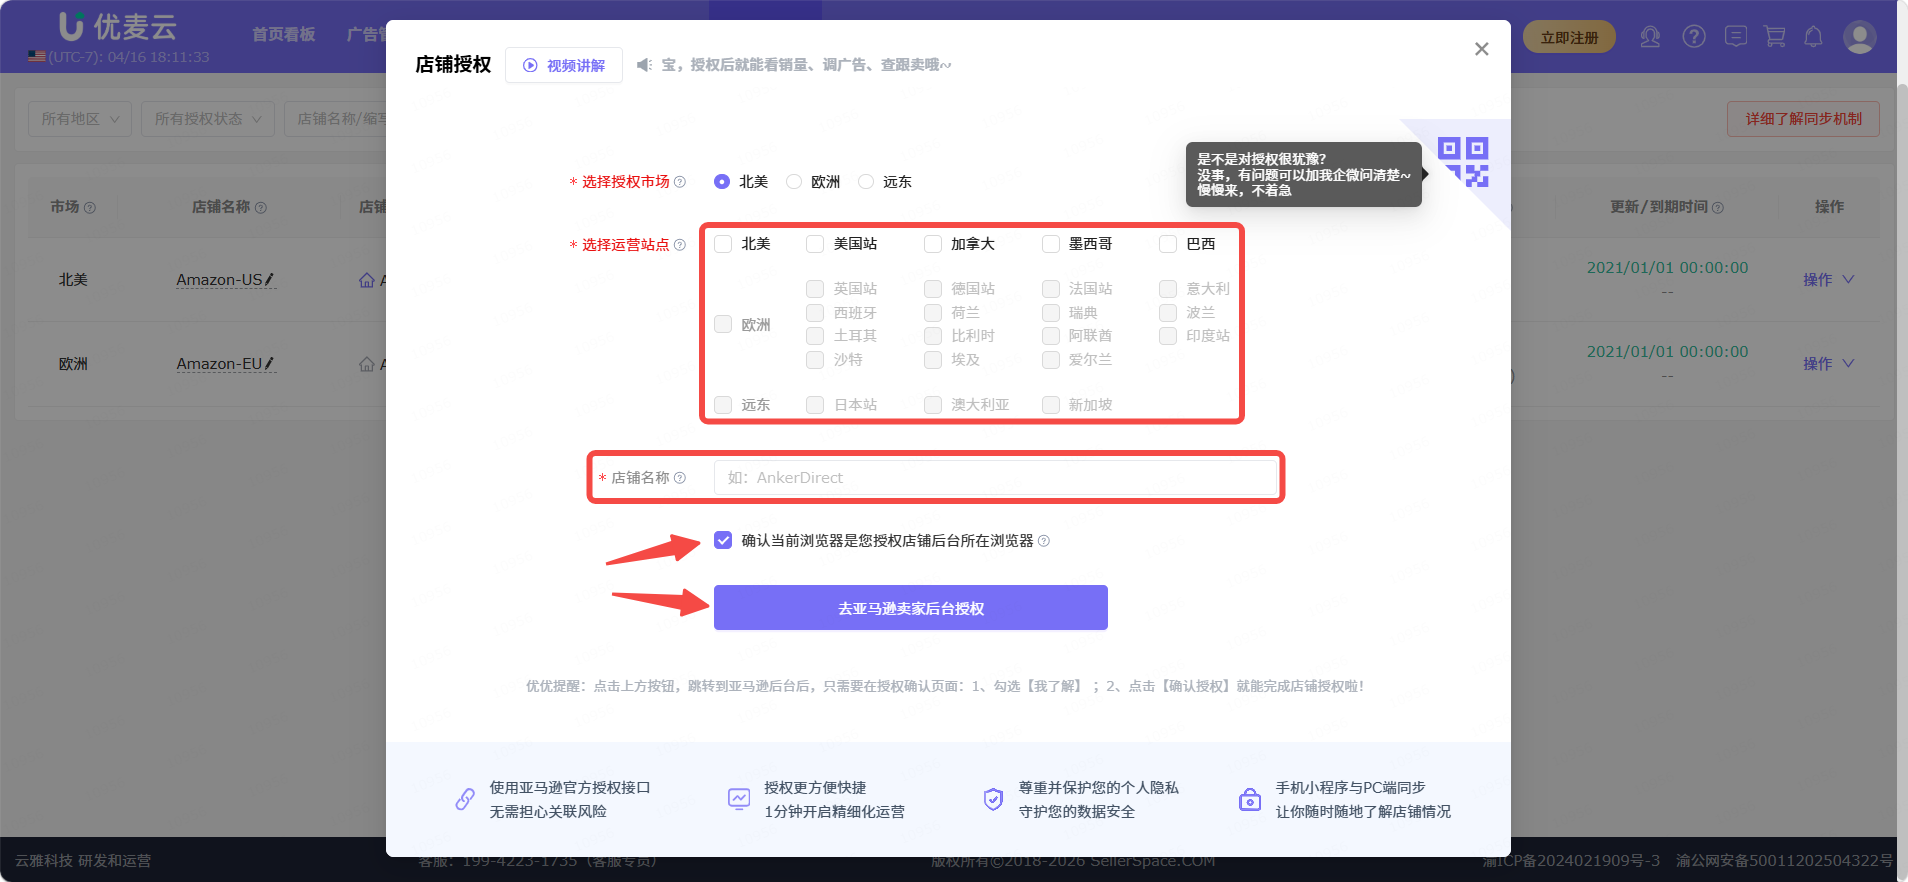Check the 德国站 checkbox

[x=933, y=289]
